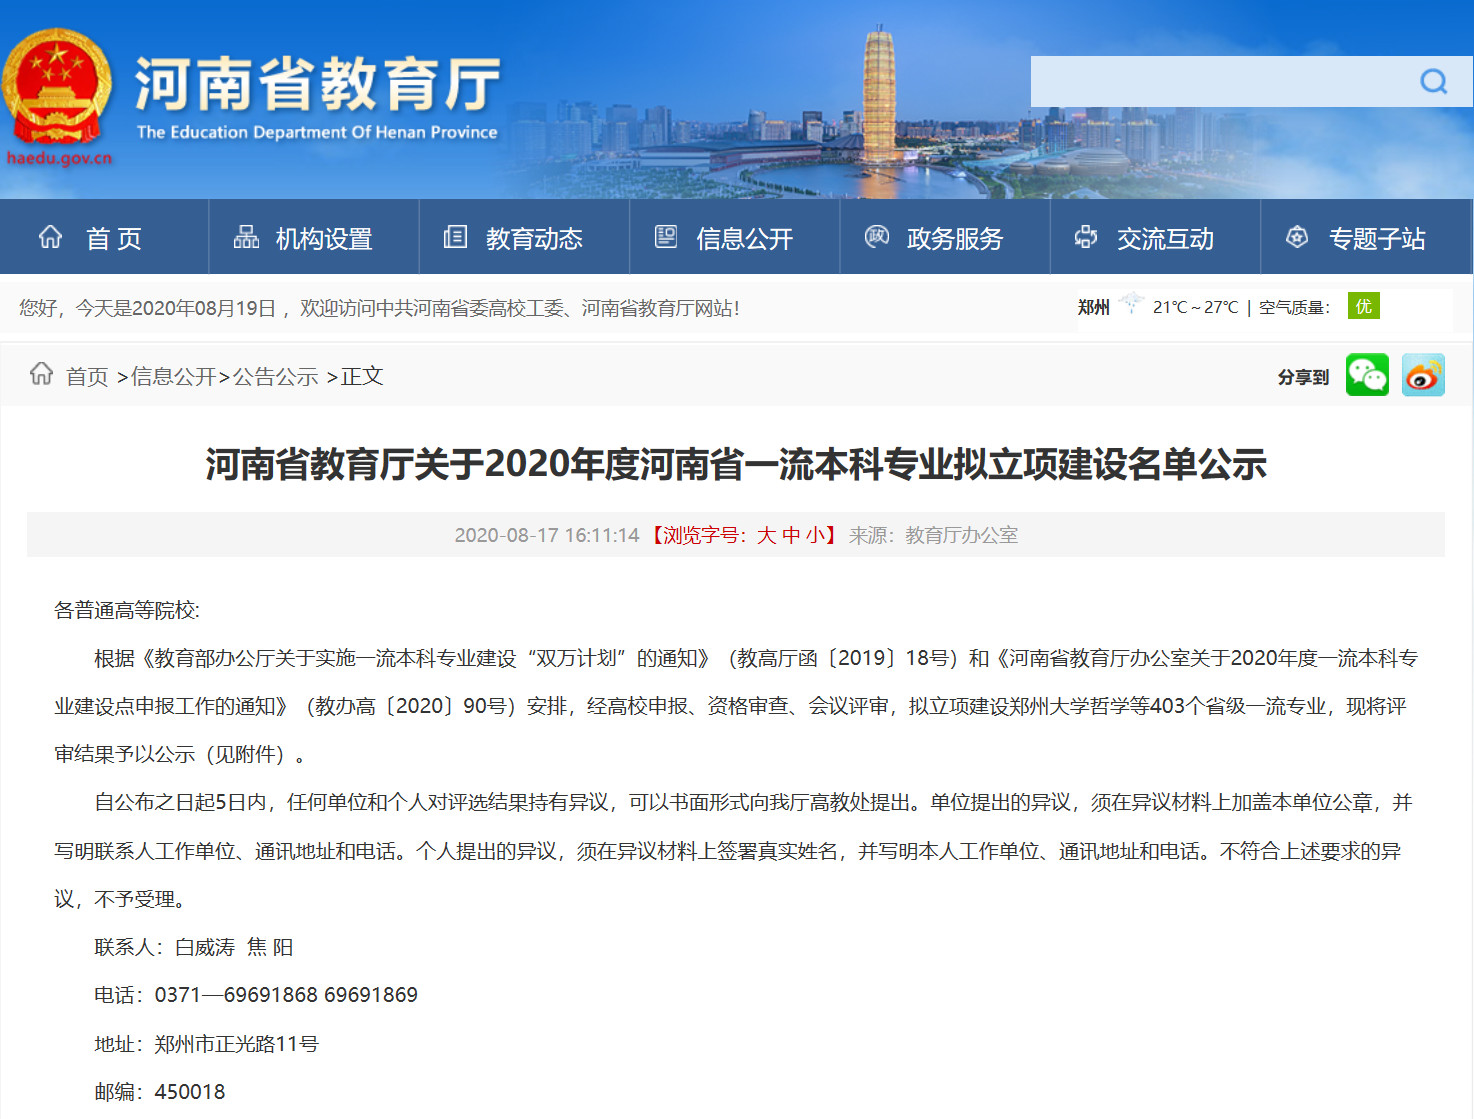1474x1119 pixels.
Task: Click the house icon beside 首页 in navigation
Action: (x=50, y=237)
